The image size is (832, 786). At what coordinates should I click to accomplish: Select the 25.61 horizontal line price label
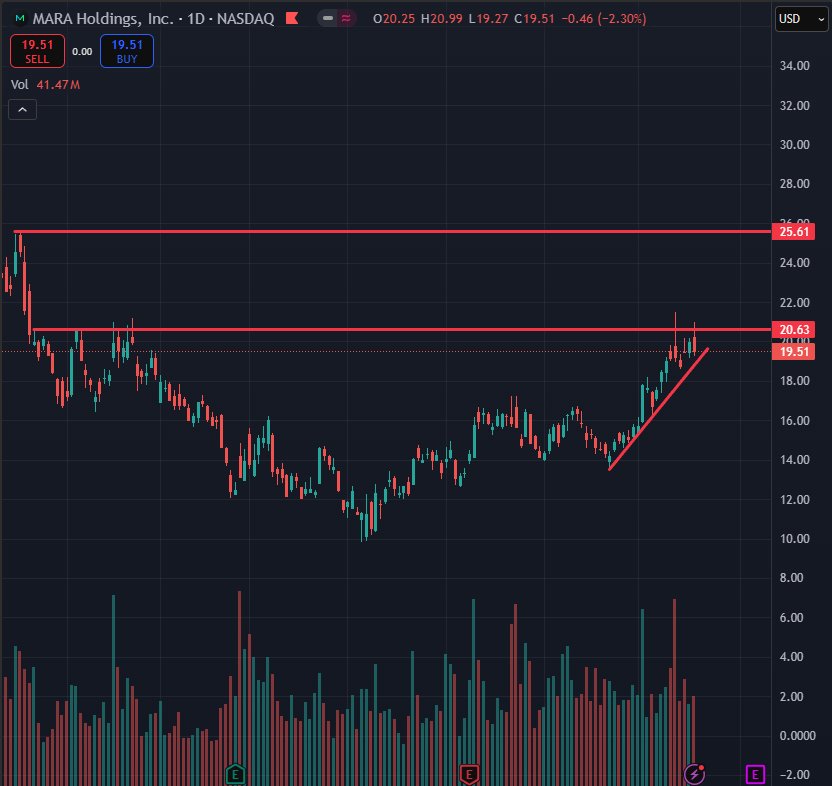793,231
